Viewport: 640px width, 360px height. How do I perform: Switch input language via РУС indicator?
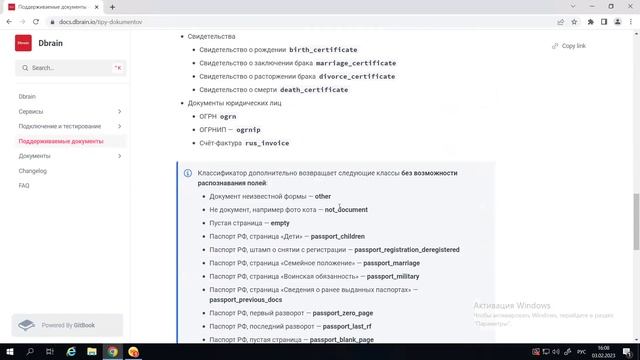(581, 352)
